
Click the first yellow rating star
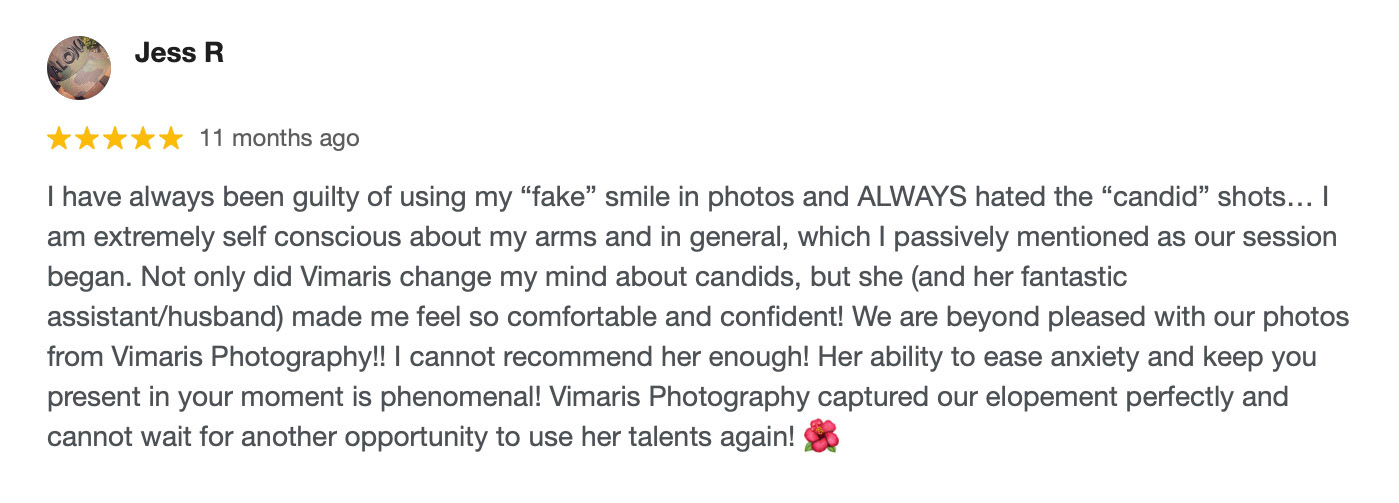(59, 138)
